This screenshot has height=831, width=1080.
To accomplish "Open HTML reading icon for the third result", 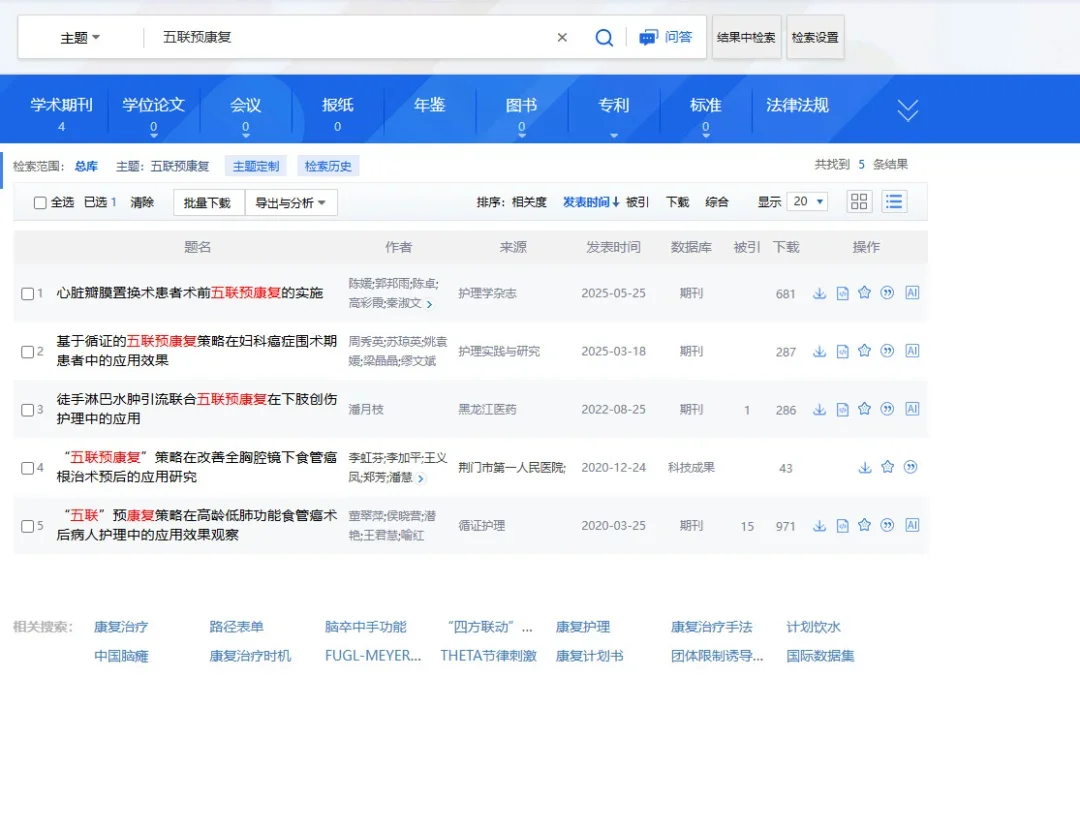I will (x=841, y=409).
